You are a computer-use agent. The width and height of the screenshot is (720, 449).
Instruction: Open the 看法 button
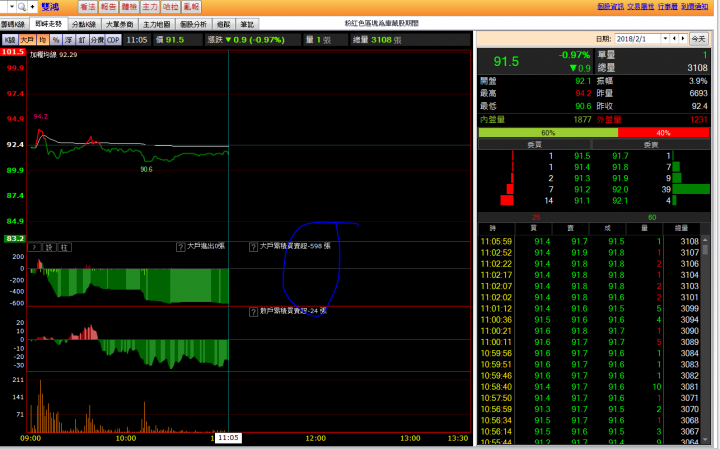[88, 7]
